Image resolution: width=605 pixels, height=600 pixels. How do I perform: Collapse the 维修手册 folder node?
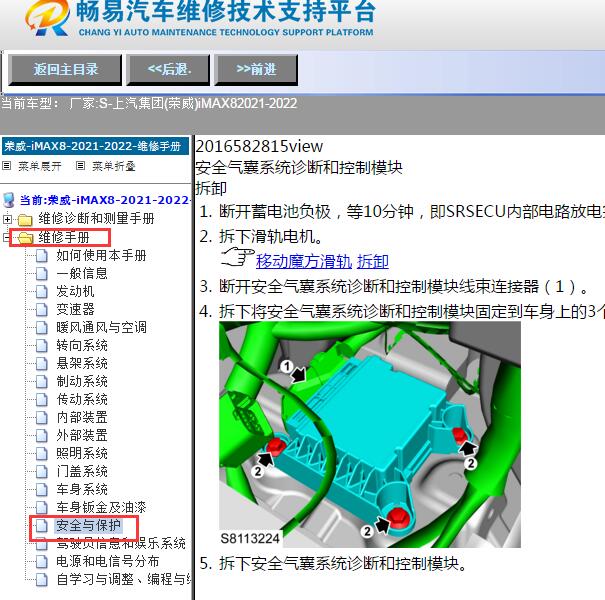coord(5,237)
